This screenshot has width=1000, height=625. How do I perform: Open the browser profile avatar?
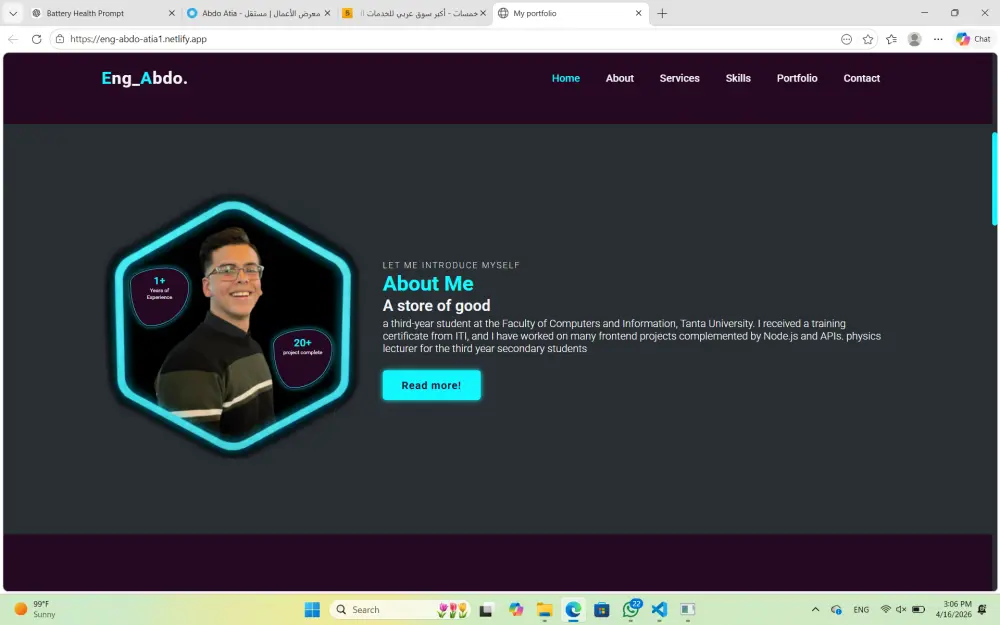point(915,39)
